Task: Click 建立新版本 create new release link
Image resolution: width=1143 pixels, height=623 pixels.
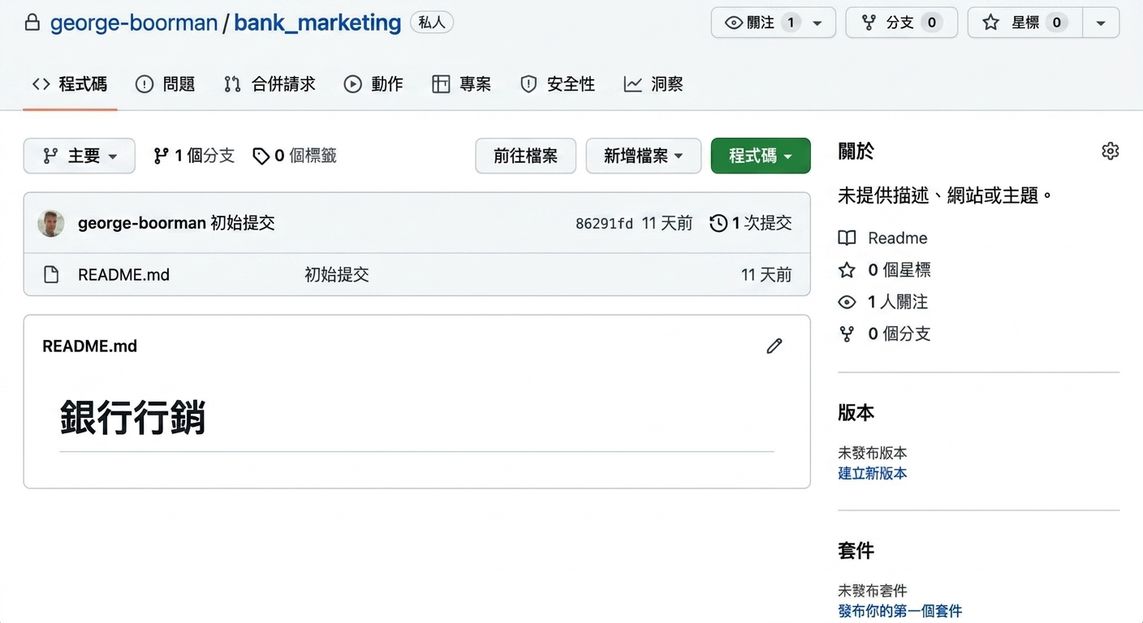Action: click(x=873, y=474)
